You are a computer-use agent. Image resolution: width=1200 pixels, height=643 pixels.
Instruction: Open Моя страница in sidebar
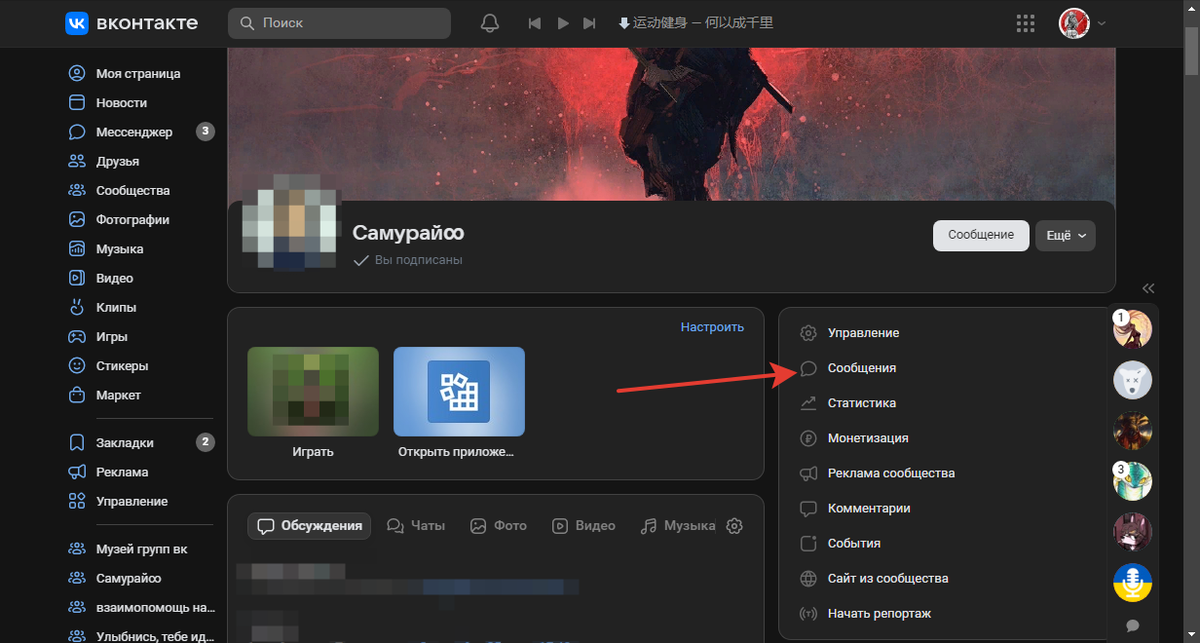coord(140,73)
